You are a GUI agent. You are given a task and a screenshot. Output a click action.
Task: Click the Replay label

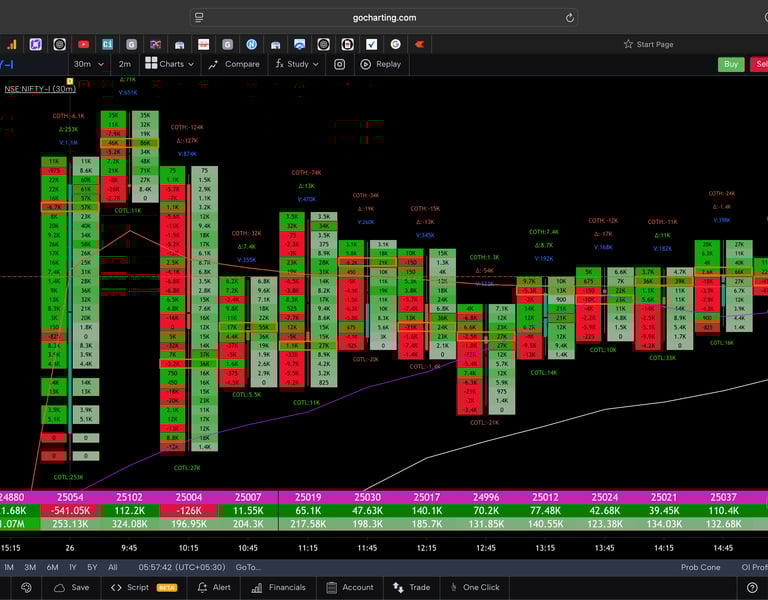pos(388,64)
